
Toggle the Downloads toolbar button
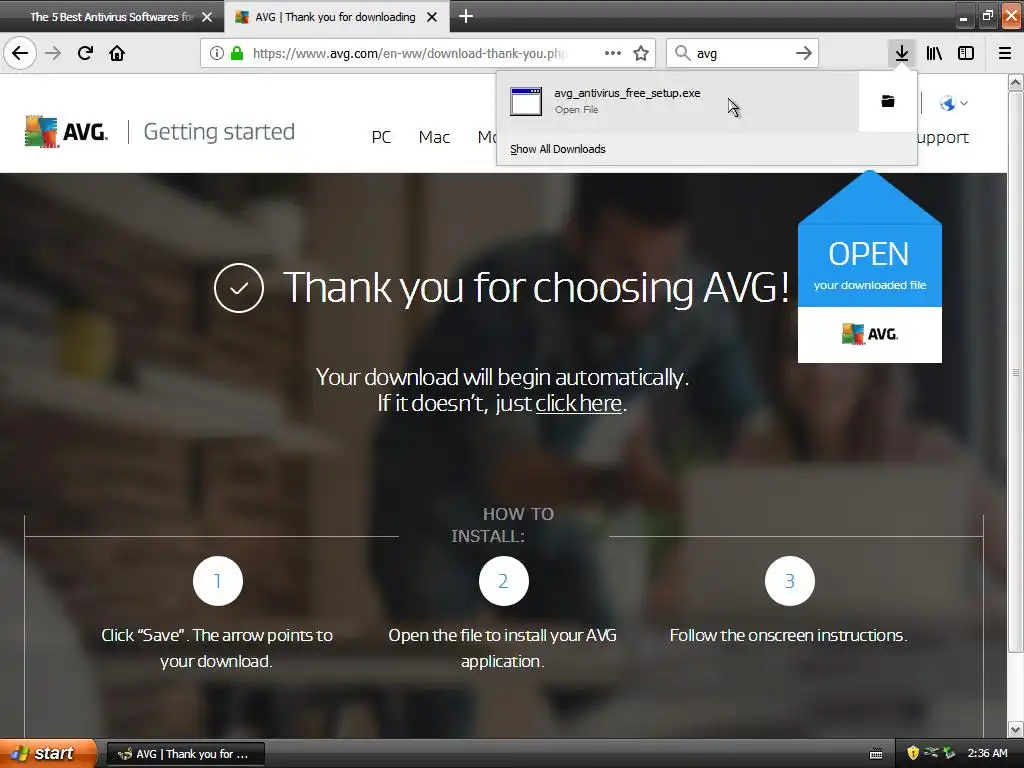(x=902, y=53)
